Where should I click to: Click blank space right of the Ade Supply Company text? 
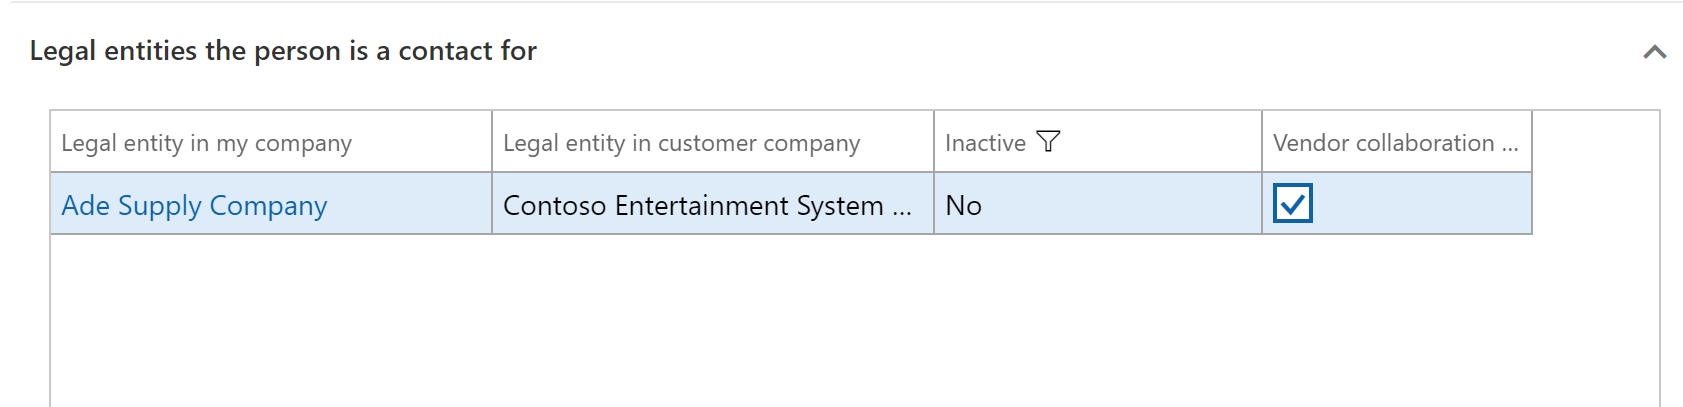(410, 205)
